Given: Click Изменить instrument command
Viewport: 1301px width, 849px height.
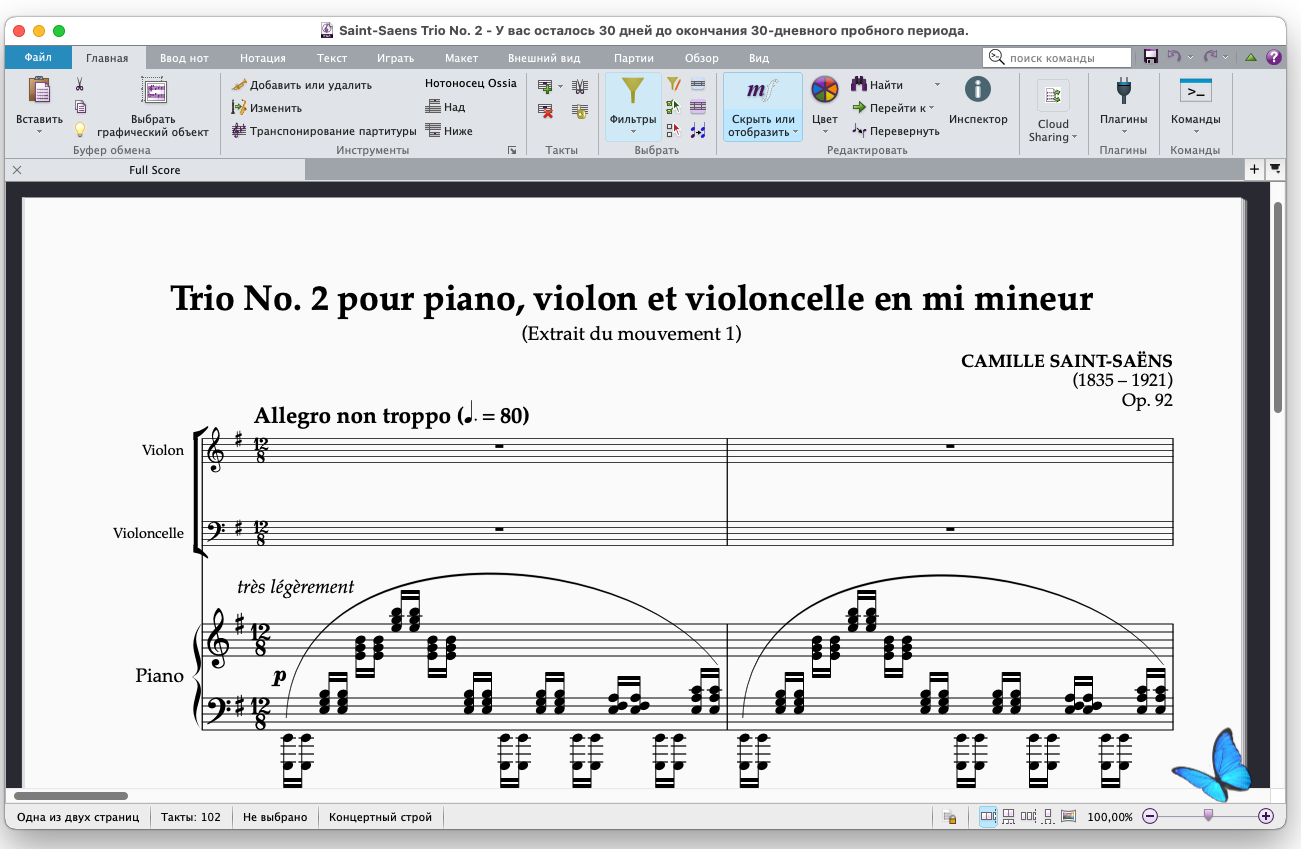Looking at the screenshot, I should click(x=266, y=108).
